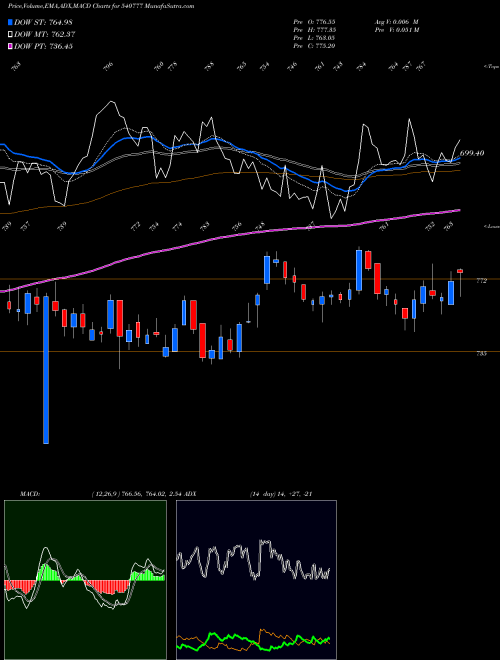Click the MACD '(12,26,9)' parameter values text
Image resolution: width=500 pixels, height=660 pixels.
[x=136, y=494]
